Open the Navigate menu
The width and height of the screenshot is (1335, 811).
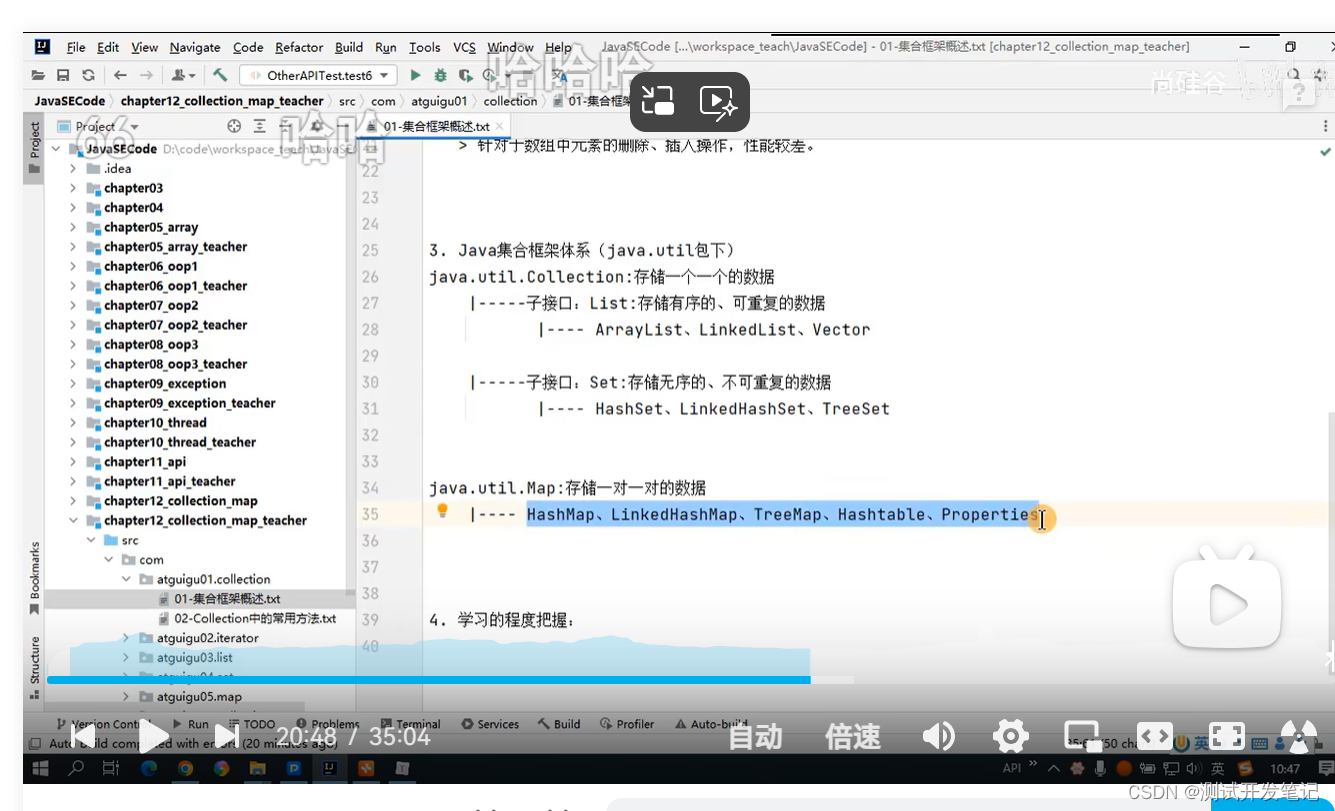pyautogui.click(x=195, y=47)
